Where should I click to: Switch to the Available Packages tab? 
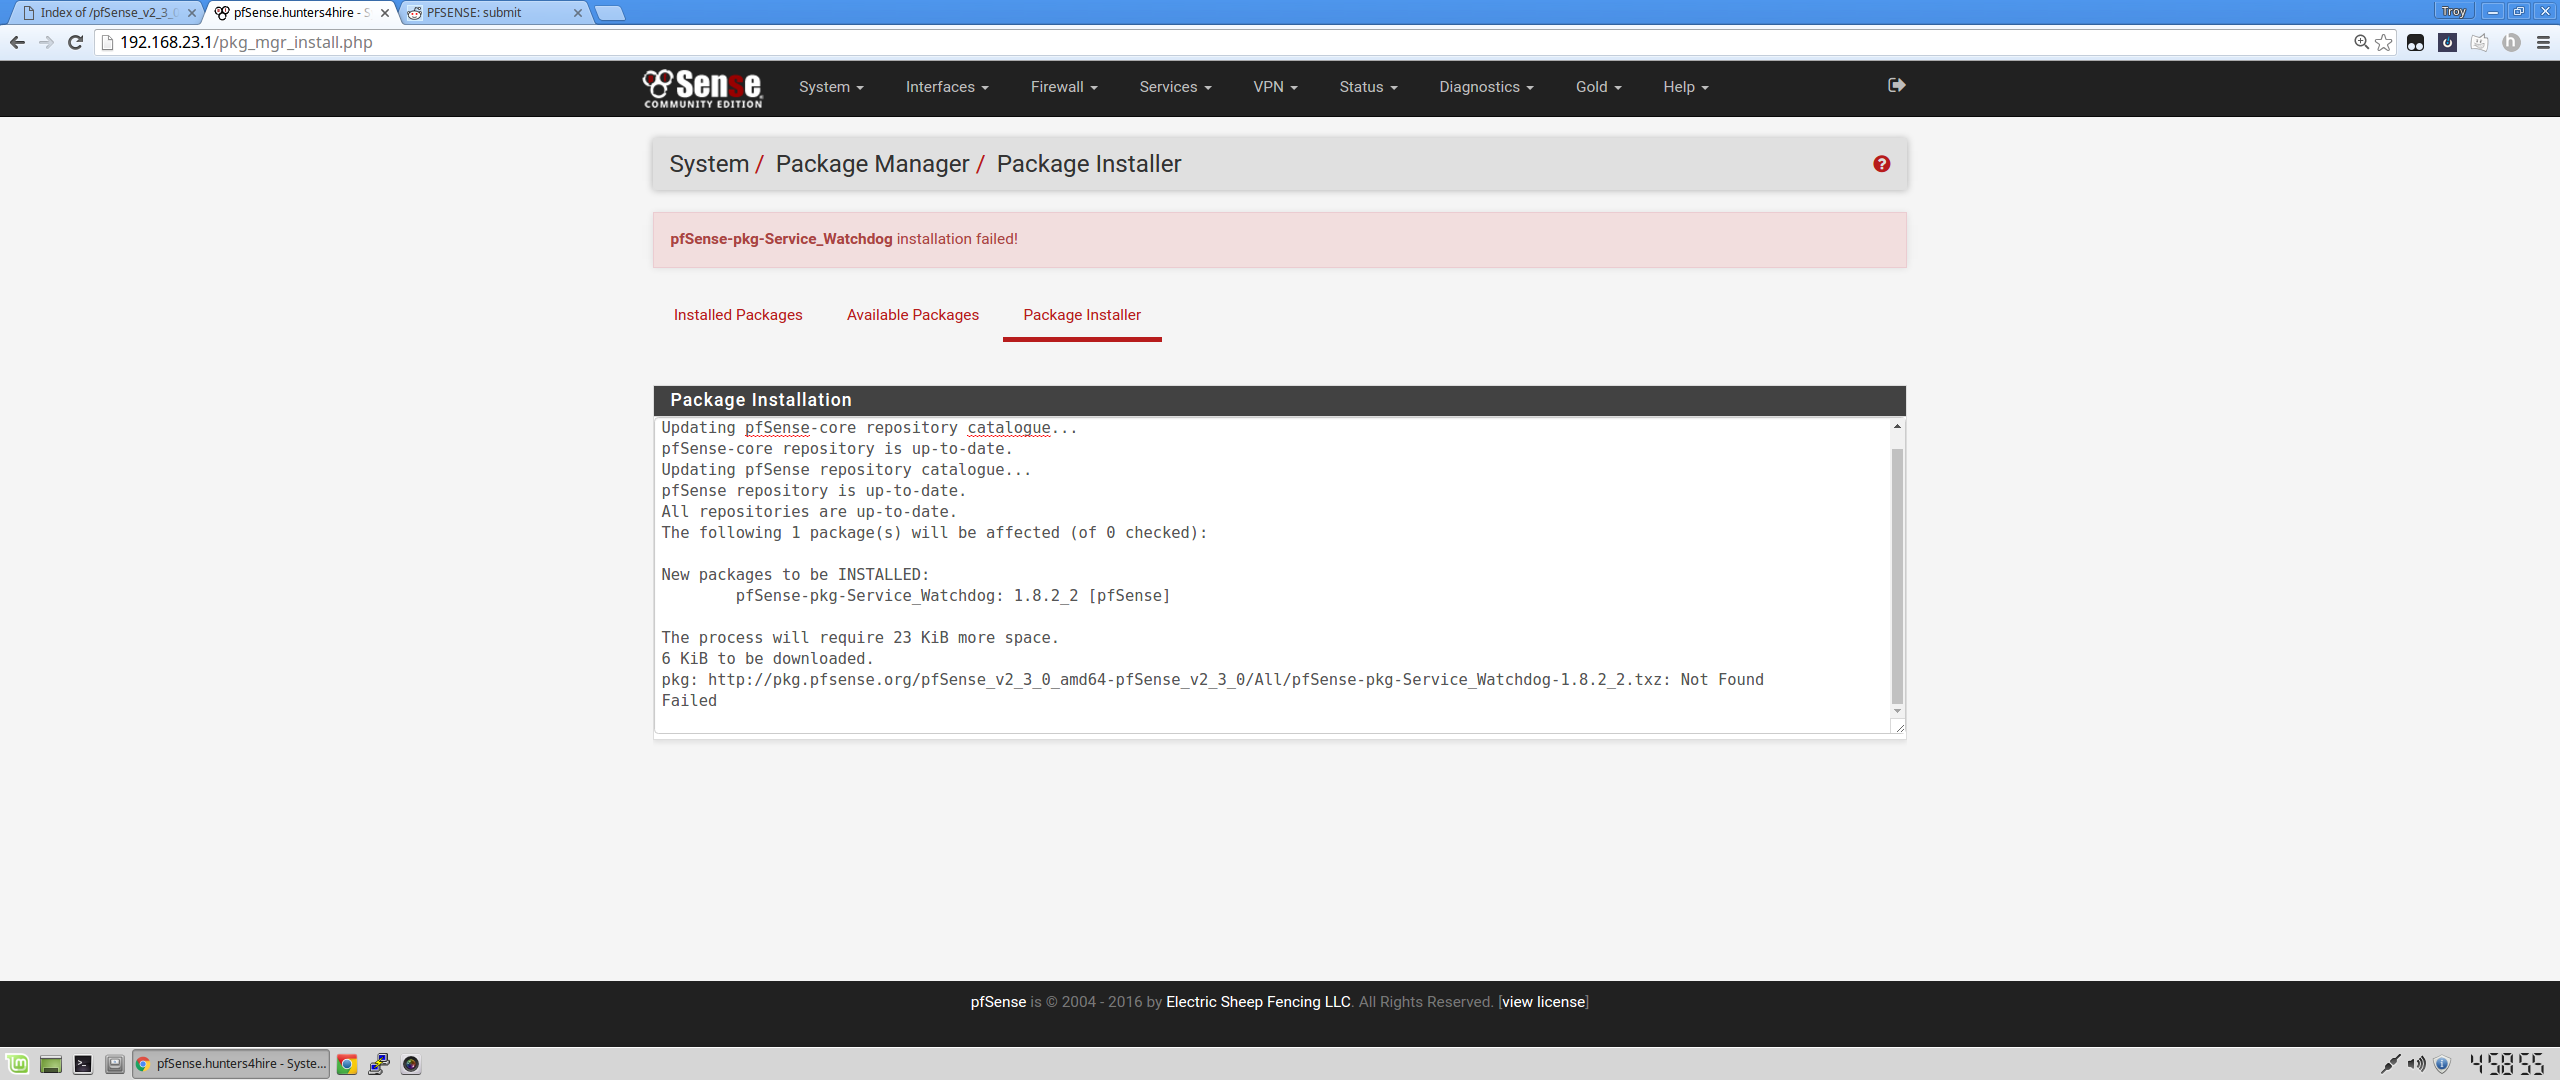pos(912,315)
